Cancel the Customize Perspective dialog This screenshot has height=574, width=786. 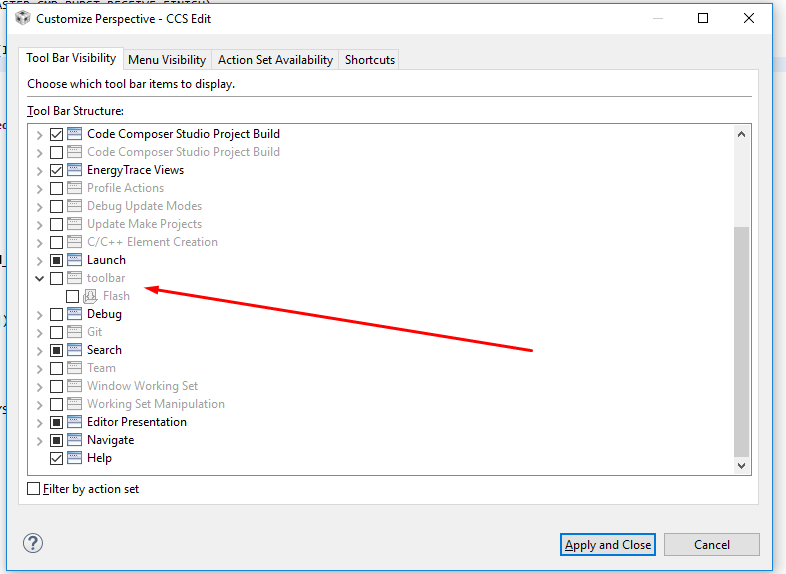click(712, 544)
